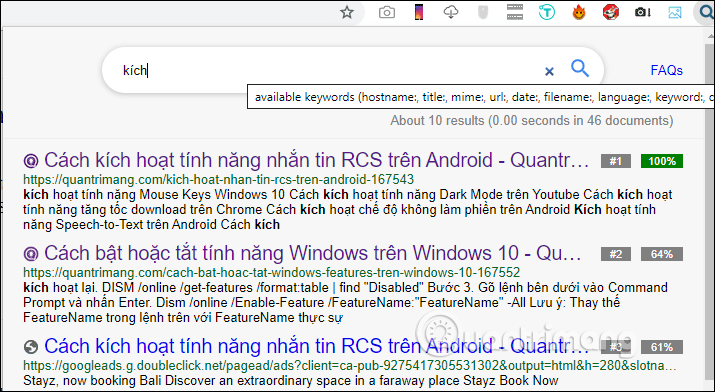Click the #1 rank badge
715x392 pixels.
tap(616, 161)
